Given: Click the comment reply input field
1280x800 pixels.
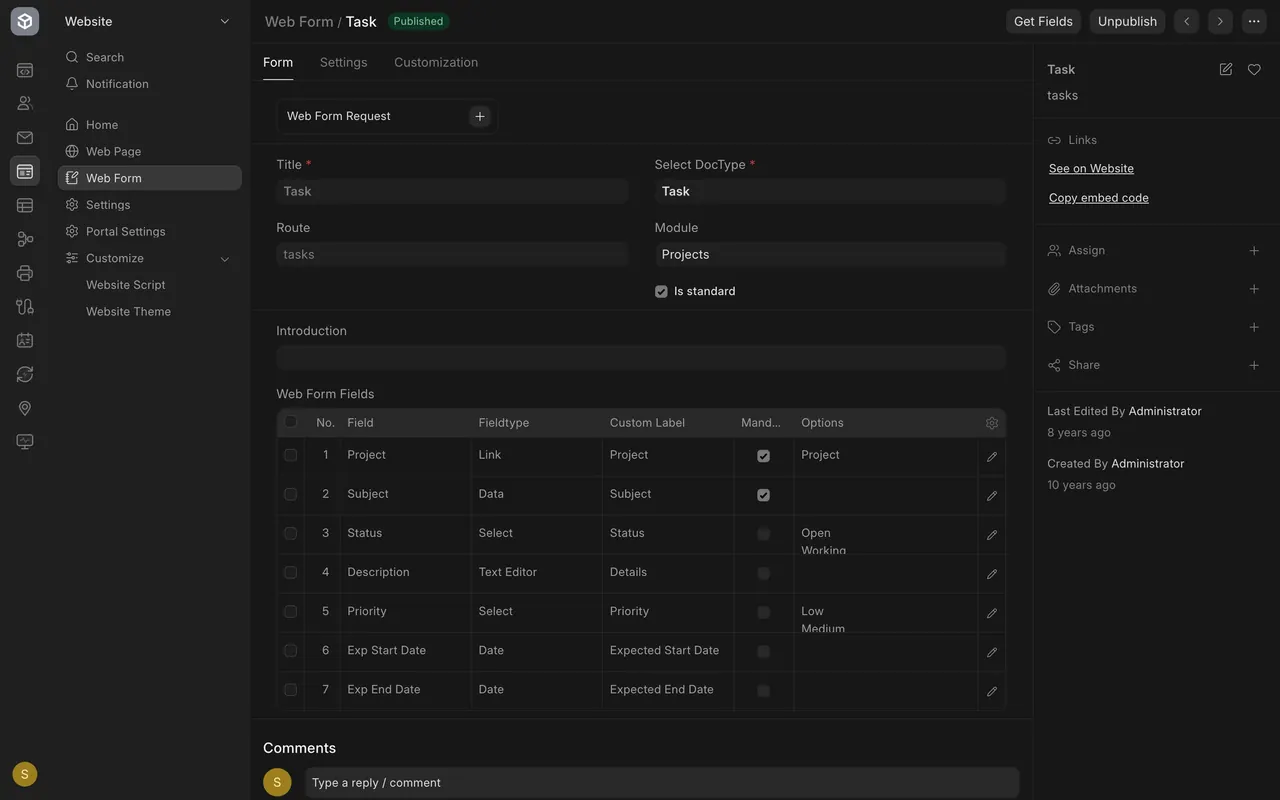Looking at the screenshot, I should pos(662,782).
